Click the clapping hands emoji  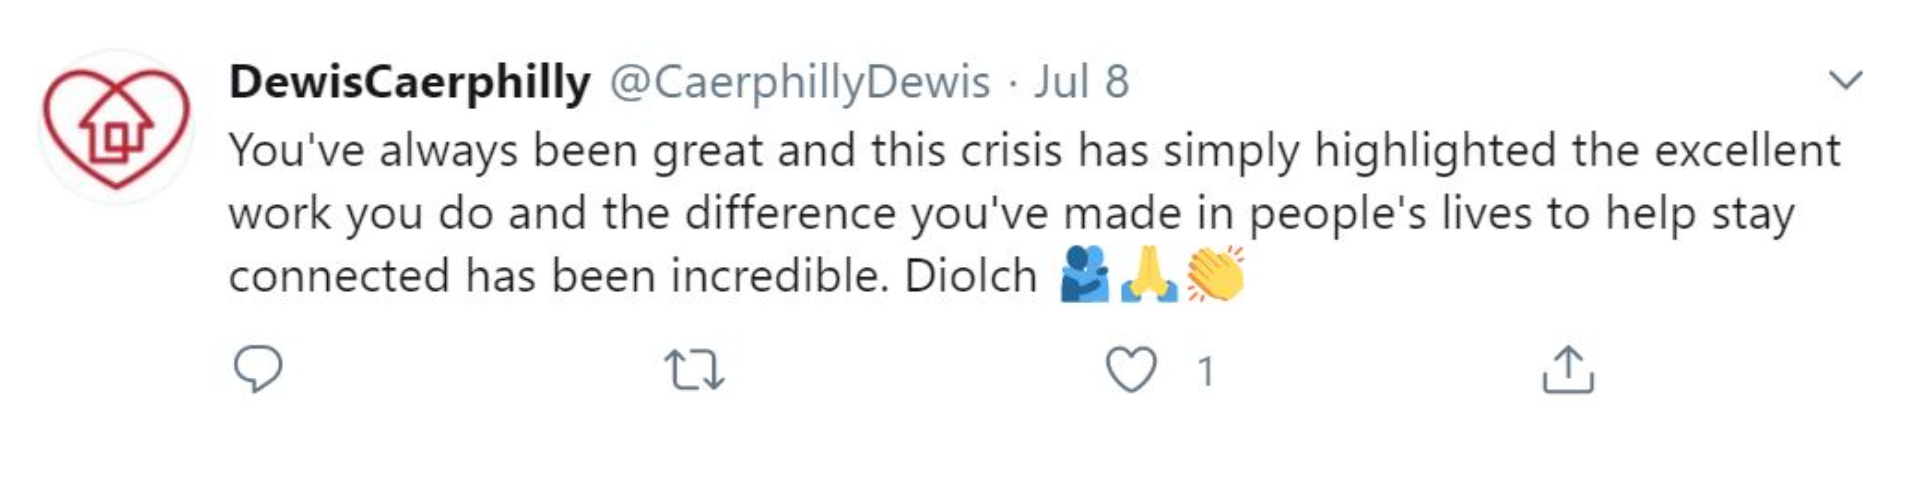[1215, 274]
